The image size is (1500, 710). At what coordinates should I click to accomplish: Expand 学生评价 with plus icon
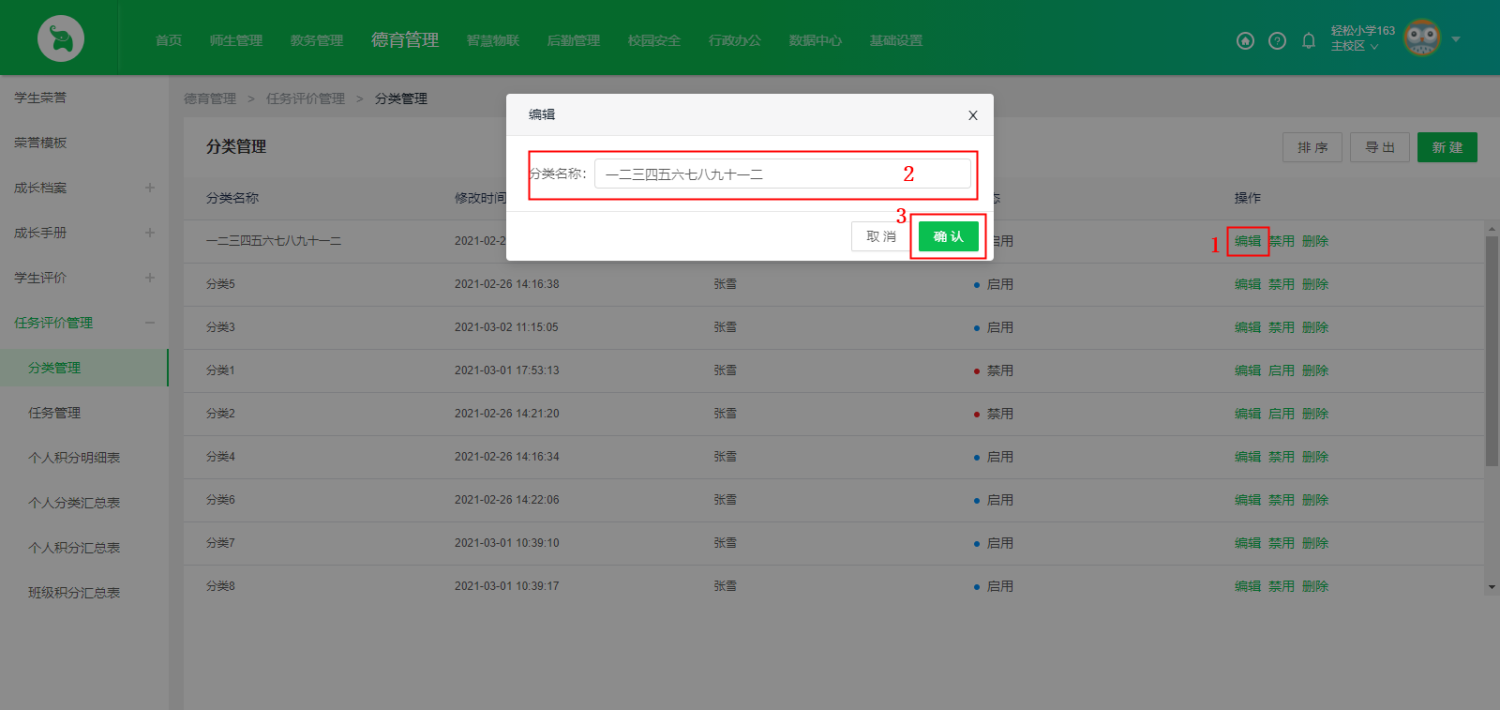coord(150,278)
